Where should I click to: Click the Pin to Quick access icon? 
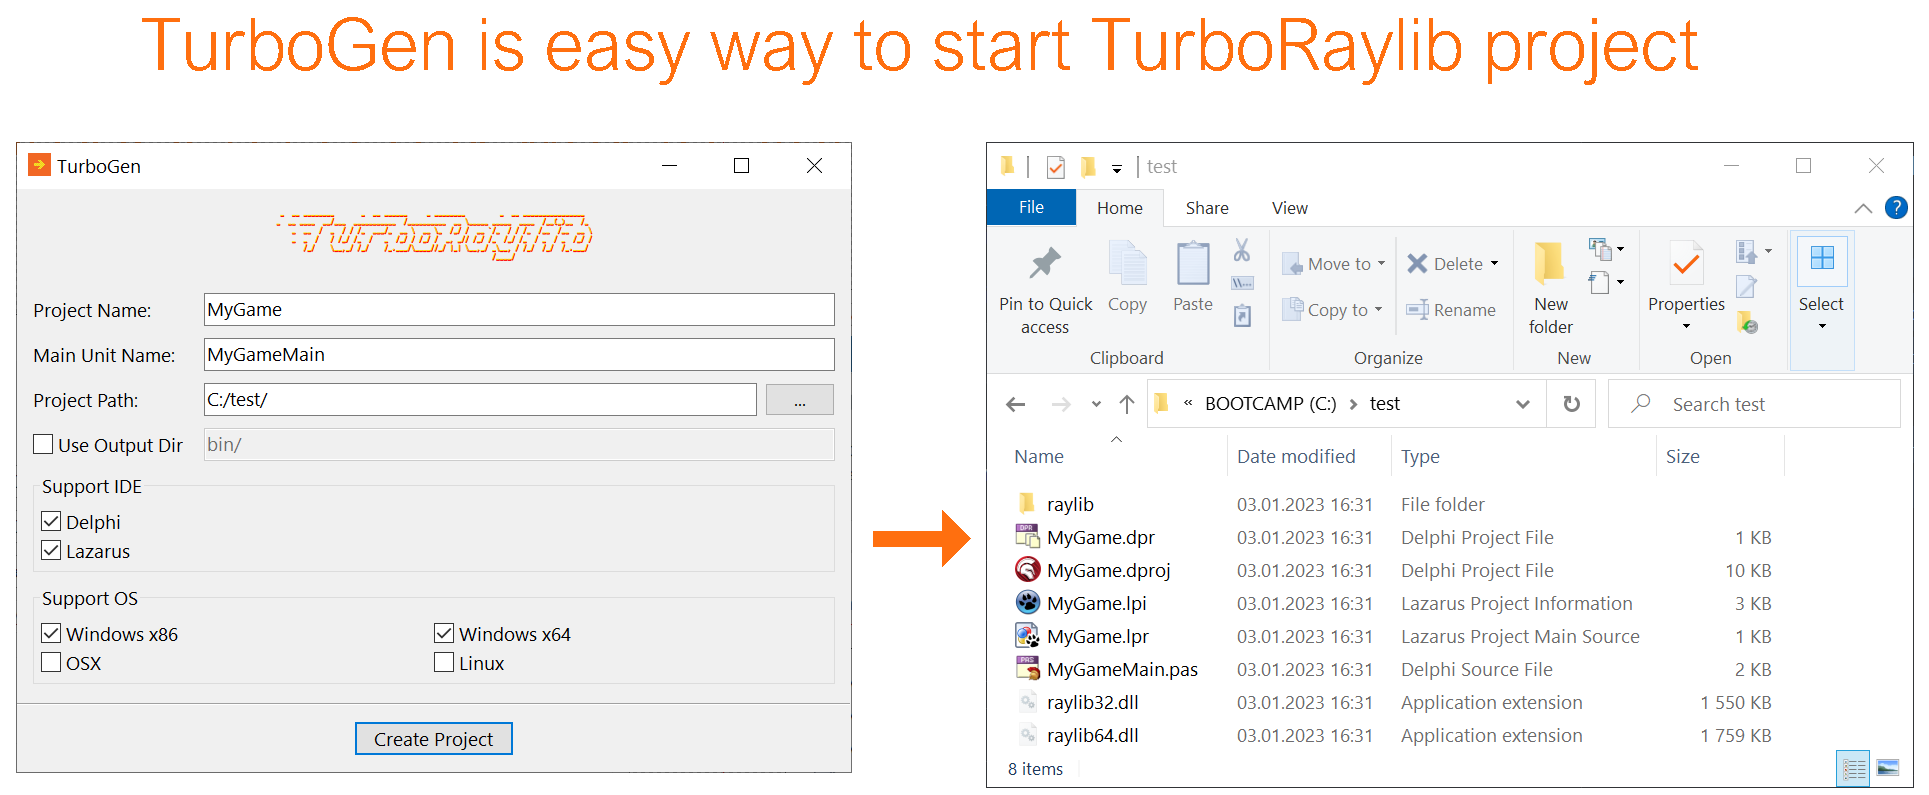1045,264
